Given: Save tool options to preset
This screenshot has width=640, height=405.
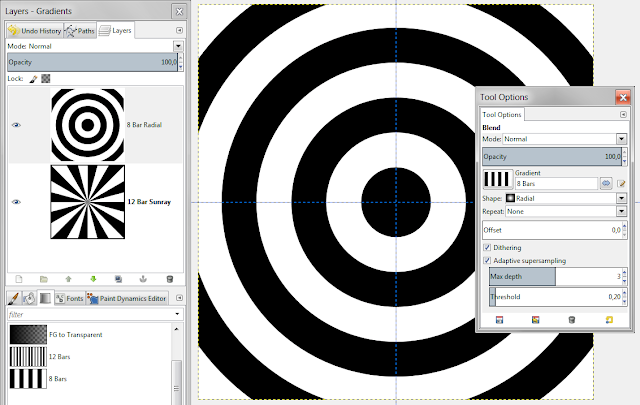Looking at the screenshot, I should 499,320.
